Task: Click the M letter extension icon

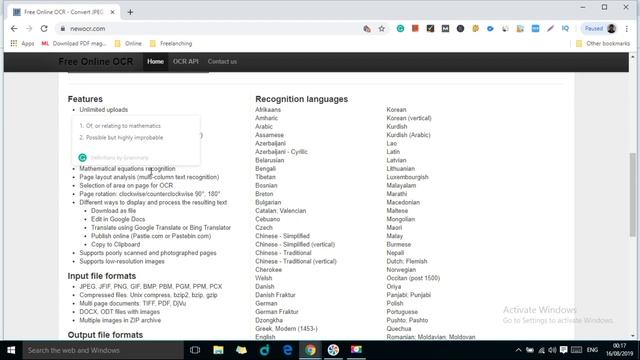Action: pos(445,29)
